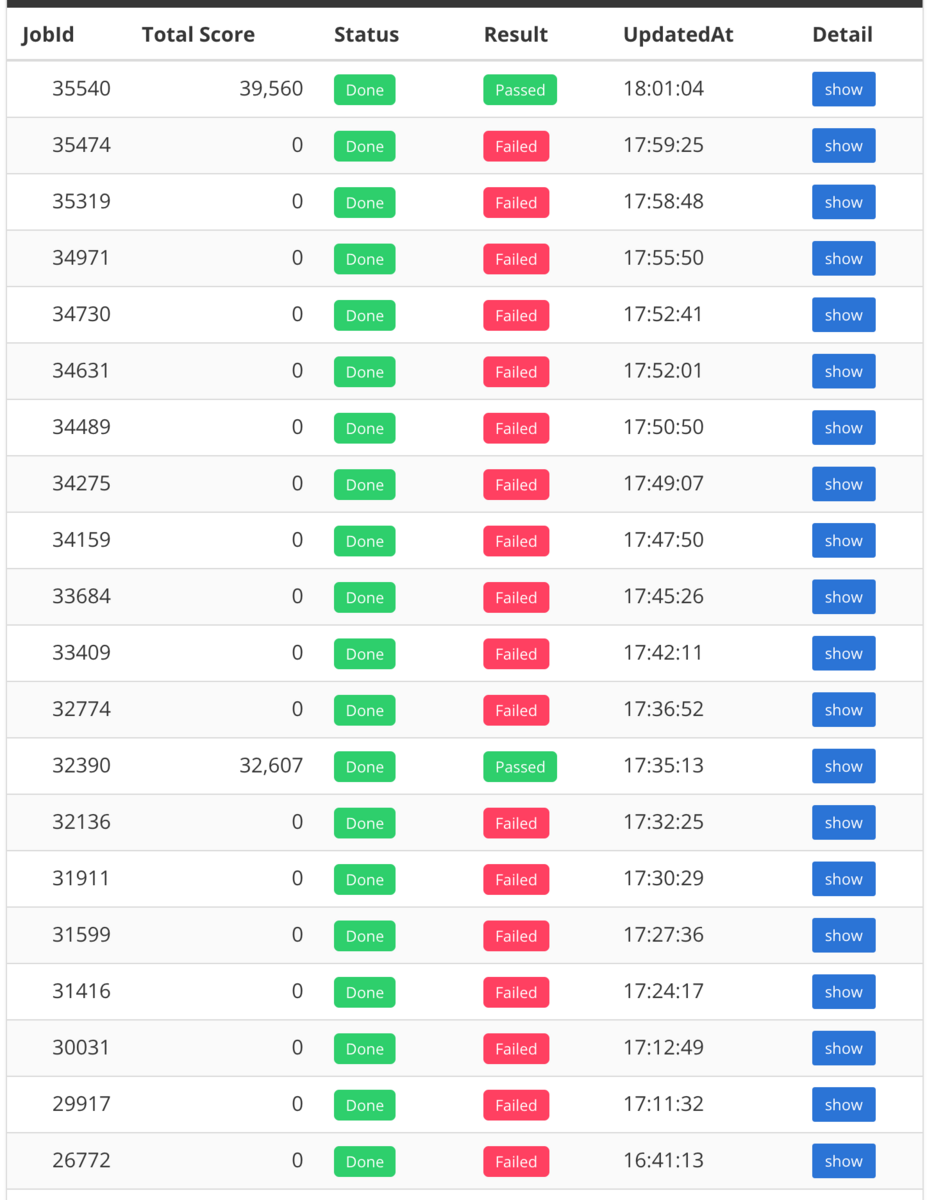Click the Done badge for job 35540
This screenshot has height=1200, width=927.
point(365,90)
